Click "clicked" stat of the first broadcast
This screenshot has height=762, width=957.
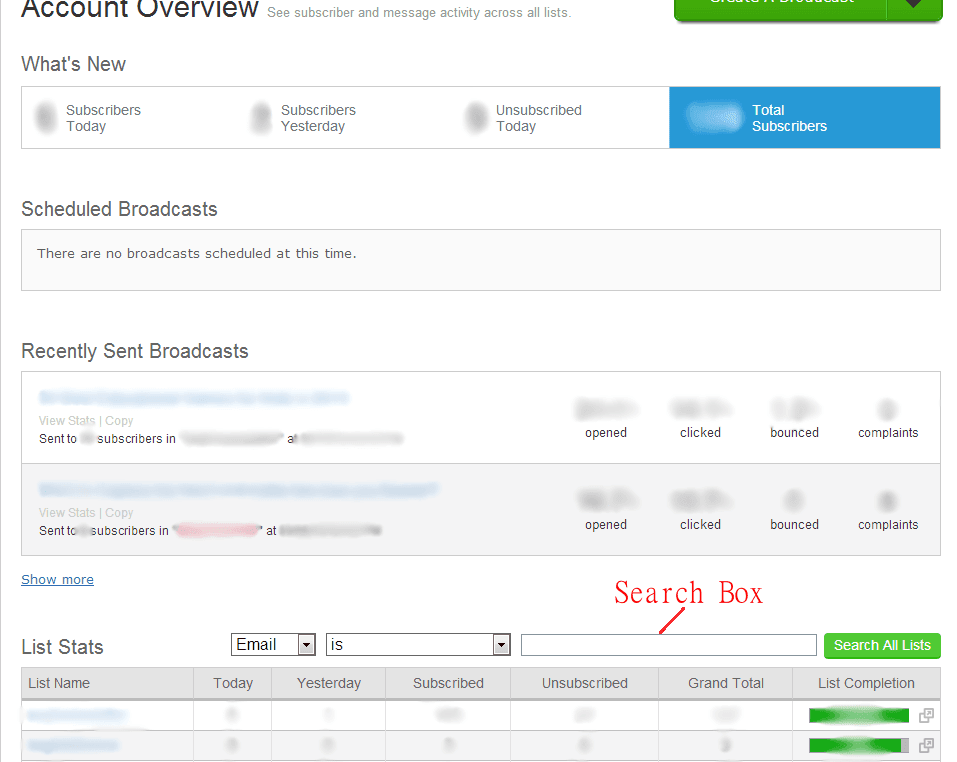click(701, 419)
